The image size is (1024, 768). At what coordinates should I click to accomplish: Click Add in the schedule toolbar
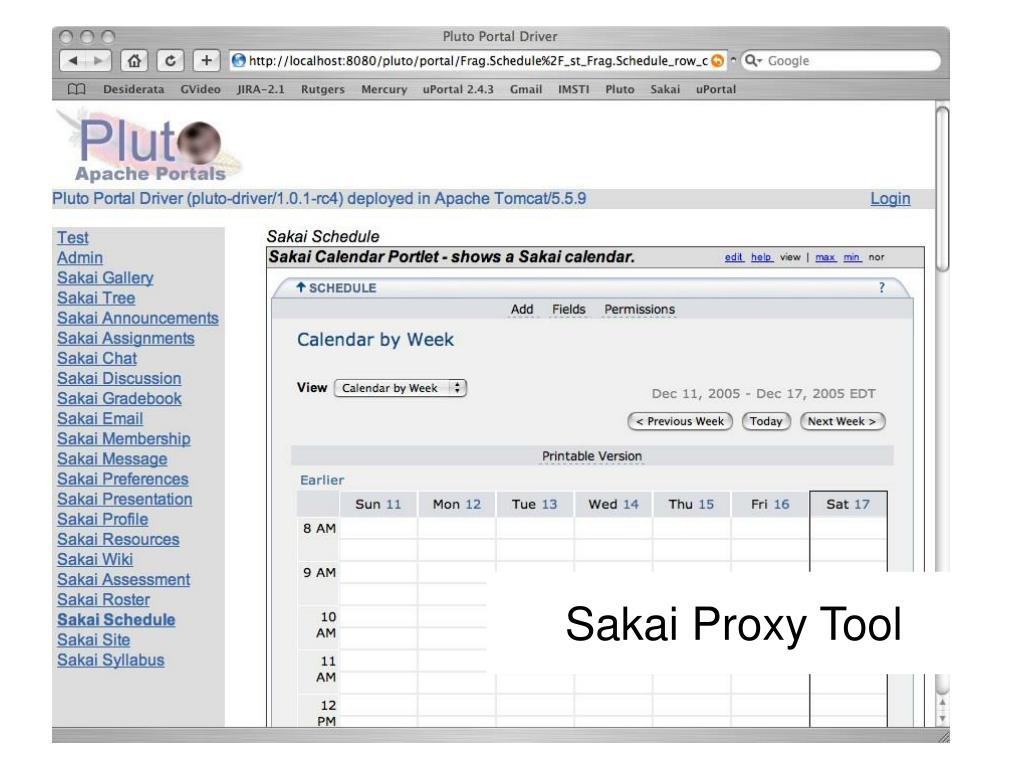click(x=522, y=310)
